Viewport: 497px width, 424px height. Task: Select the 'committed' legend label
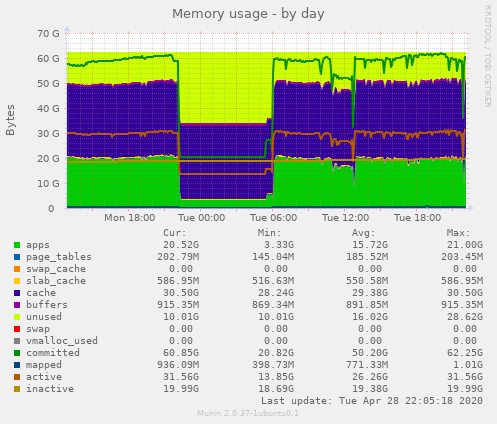(53, 353)
